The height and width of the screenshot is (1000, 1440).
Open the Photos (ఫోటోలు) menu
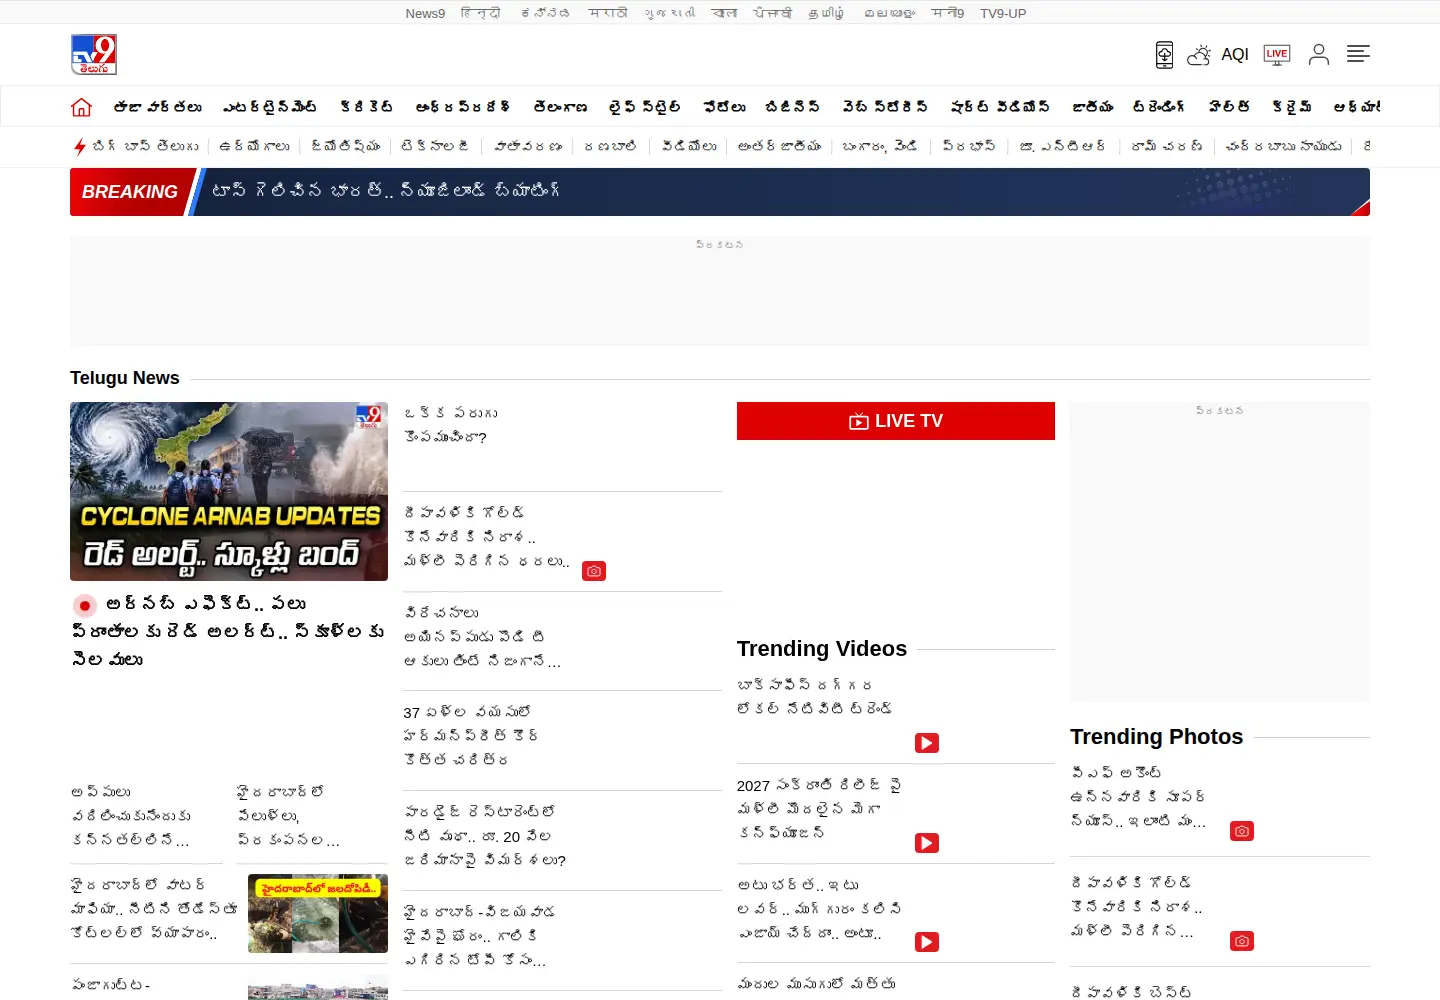pyautogui.click(x=724, y=107)
